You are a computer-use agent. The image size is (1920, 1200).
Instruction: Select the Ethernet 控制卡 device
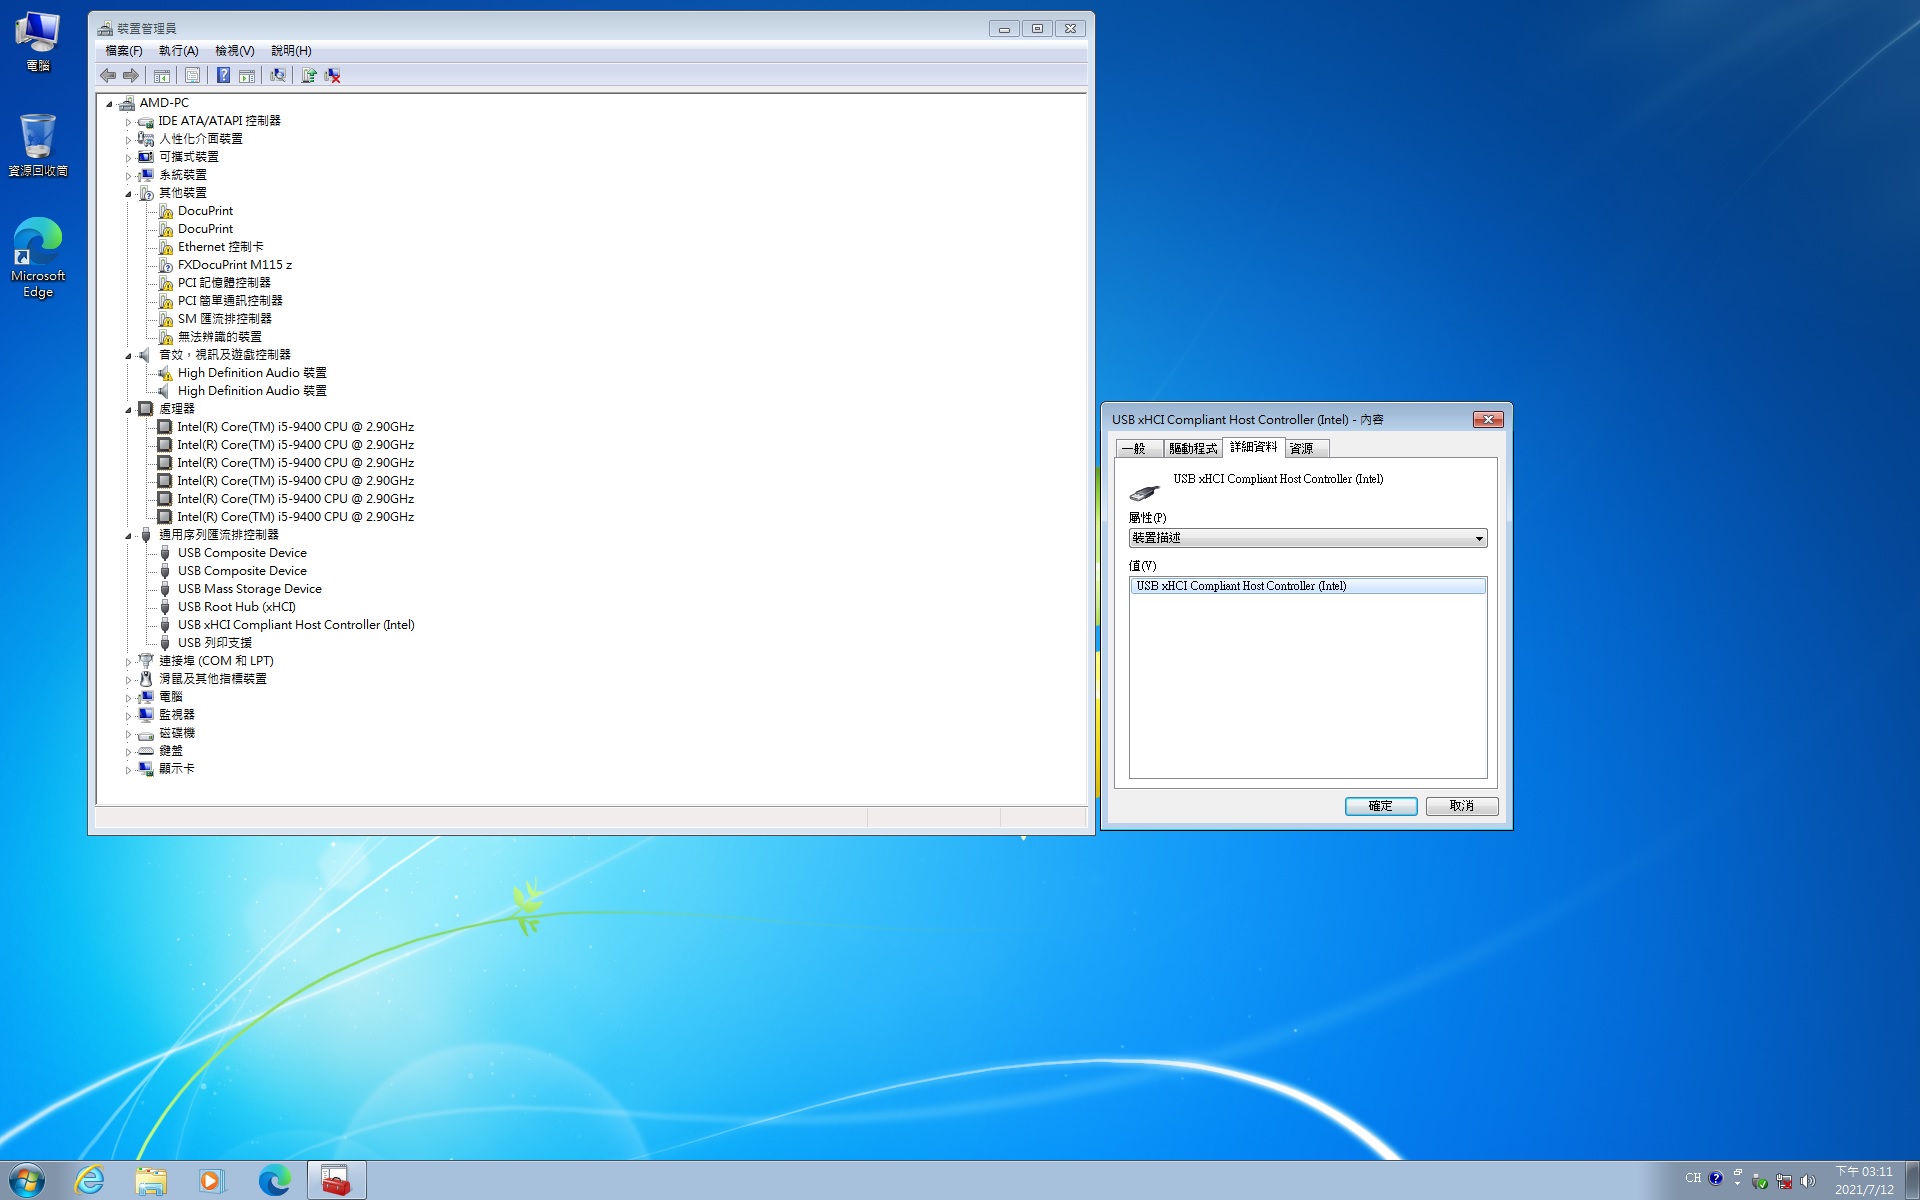coord(220,247)
